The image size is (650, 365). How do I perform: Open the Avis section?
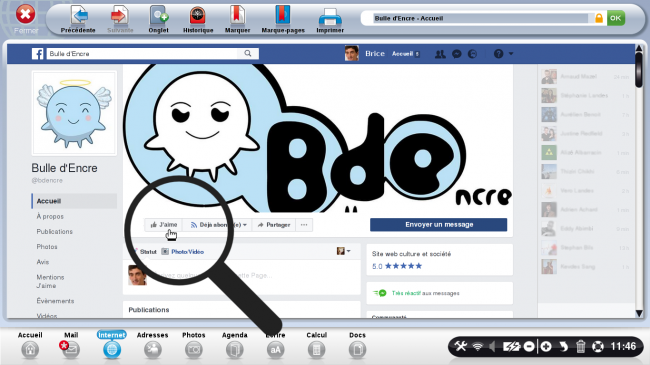point(43,262)
